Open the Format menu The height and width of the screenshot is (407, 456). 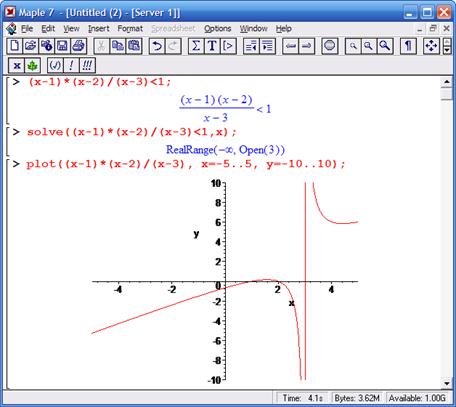[x=130, y=29]
